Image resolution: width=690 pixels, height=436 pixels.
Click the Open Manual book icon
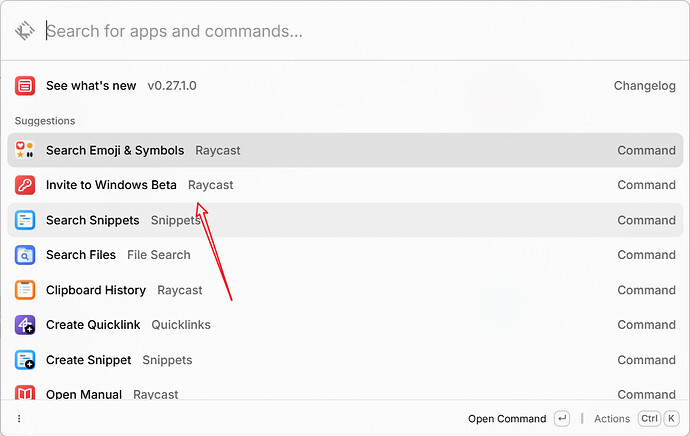[25, 392]
